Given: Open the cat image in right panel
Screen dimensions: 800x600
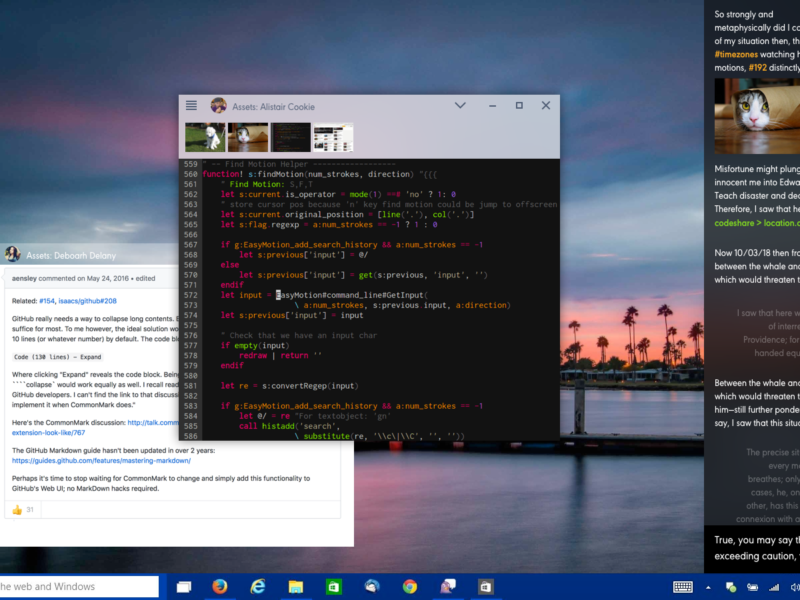Looking at the screenshot, I should coord(757,116).
